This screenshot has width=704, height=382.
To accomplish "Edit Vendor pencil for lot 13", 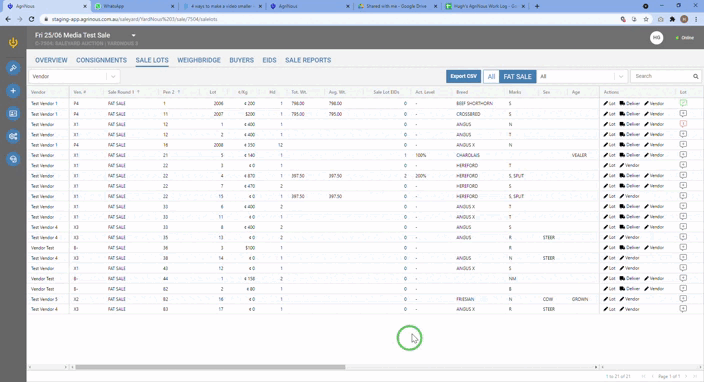I will click(629, 237).
